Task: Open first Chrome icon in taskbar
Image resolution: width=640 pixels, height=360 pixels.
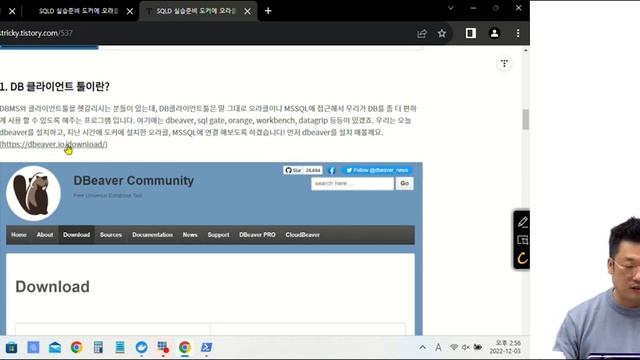Action: (x=76, y=347)
